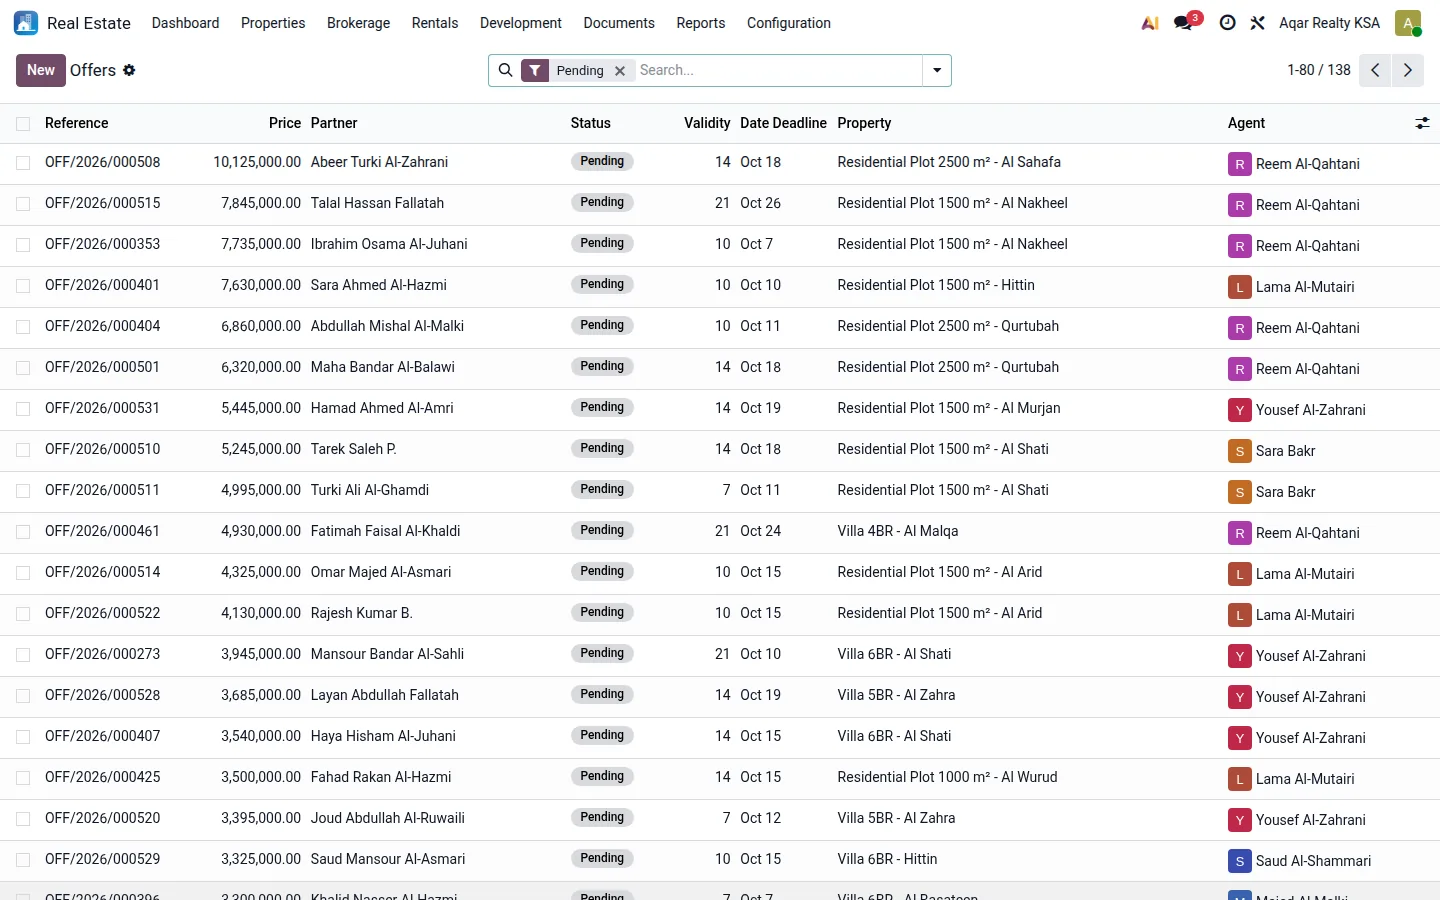Go to next page of offers
The image size is (1440, 900).
[x=1407, y=70]
